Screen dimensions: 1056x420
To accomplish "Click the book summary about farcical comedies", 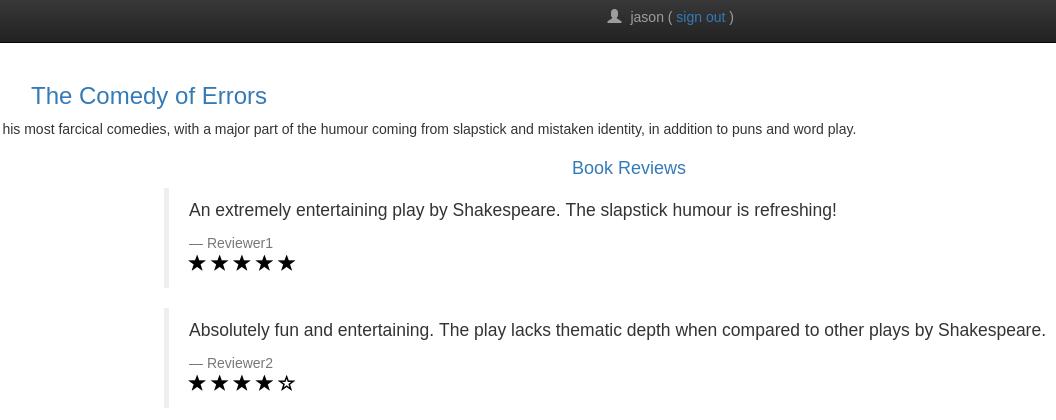I will pos(428,129).
